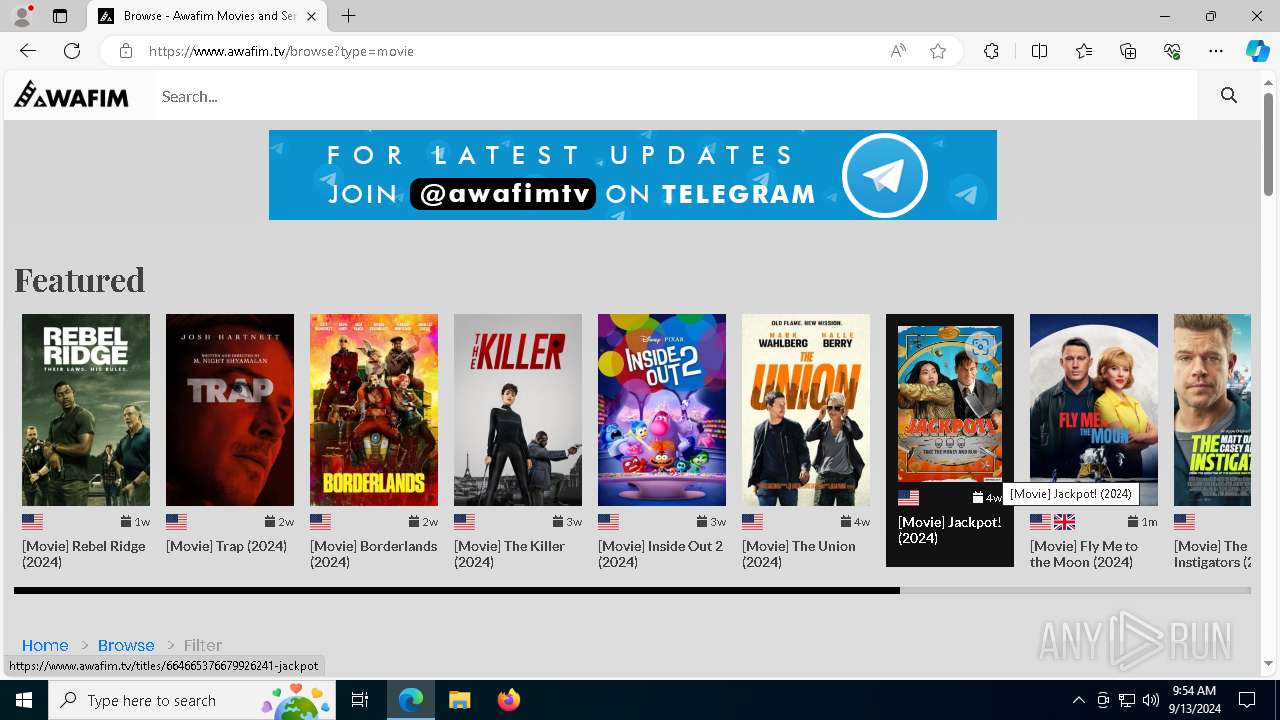Open the Windows Start menu
1280x720 pixels.
click(24, 700)
